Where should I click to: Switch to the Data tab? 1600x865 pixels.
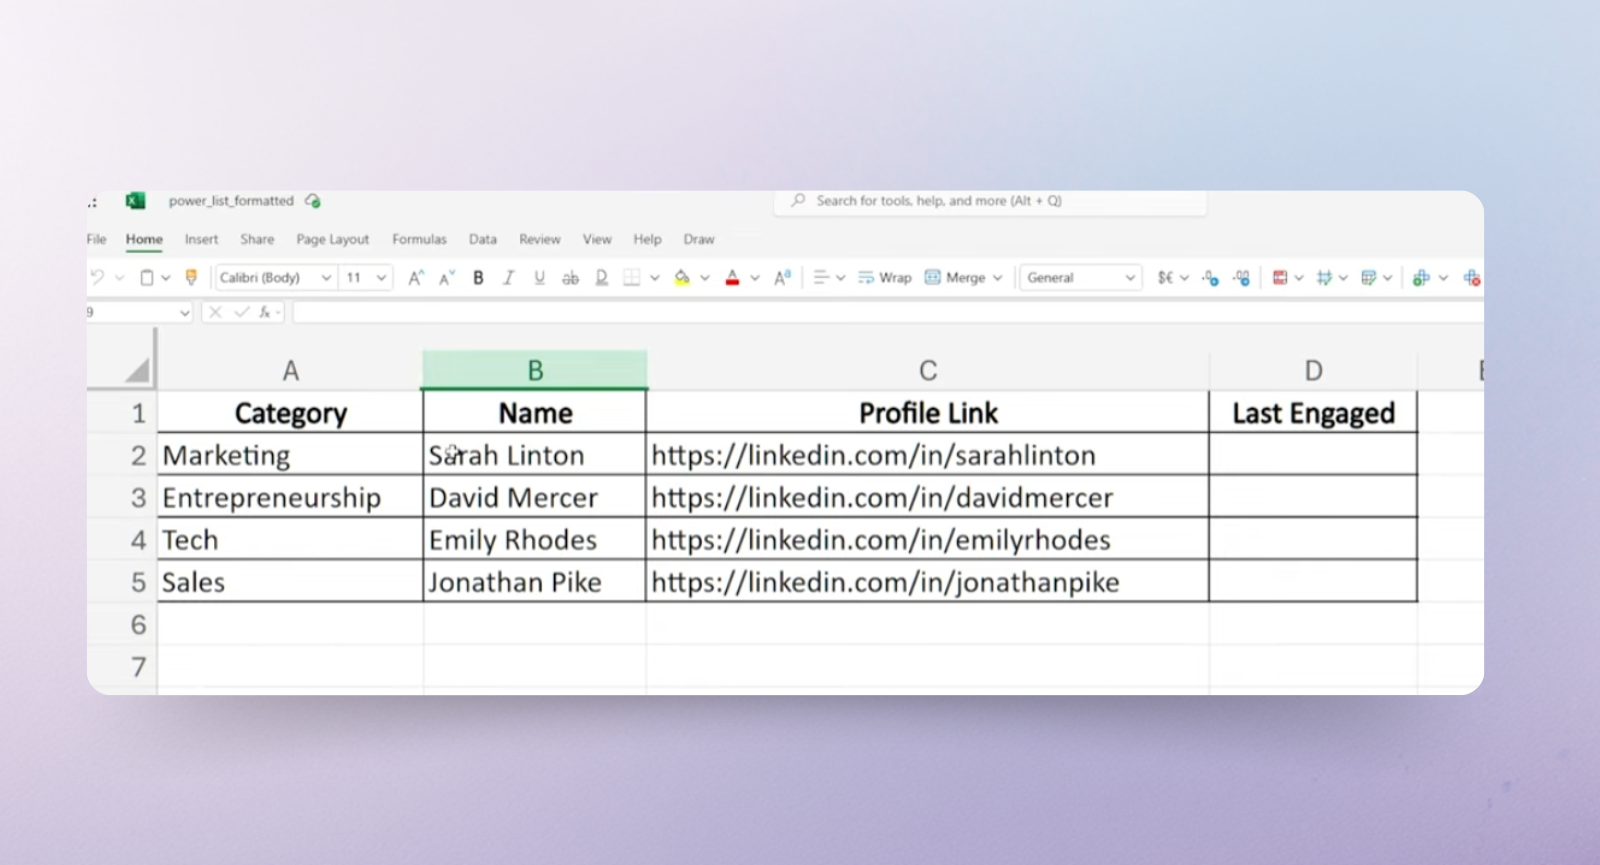coord(483,239)
